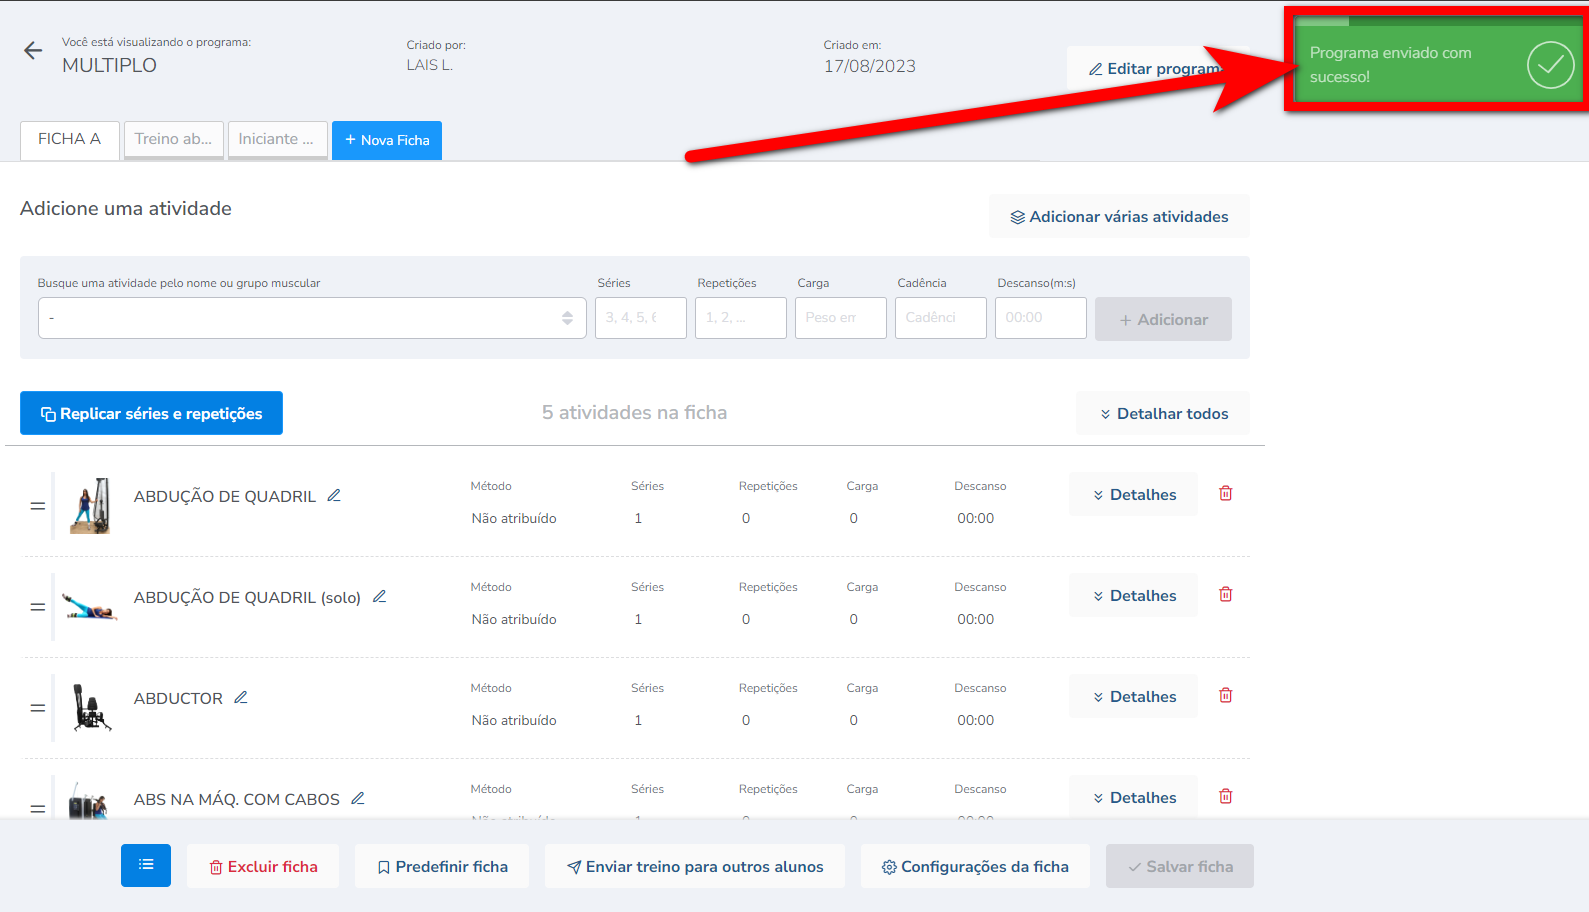
Task: Select the Iniciante tab
Action: tap(277, 140)
